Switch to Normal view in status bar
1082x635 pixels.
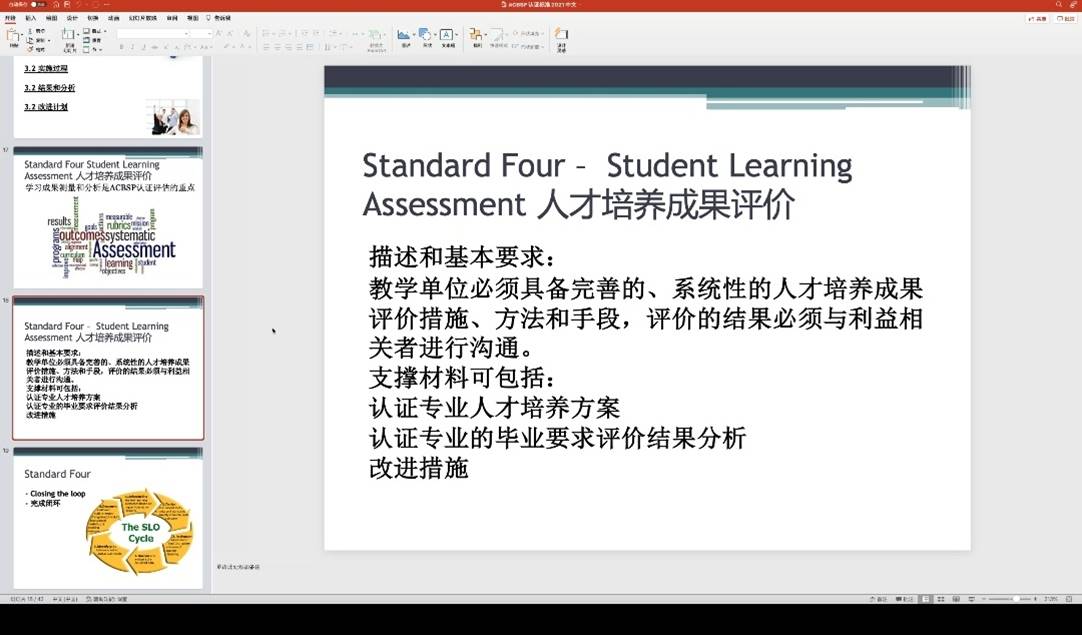(x=927, y=599)
